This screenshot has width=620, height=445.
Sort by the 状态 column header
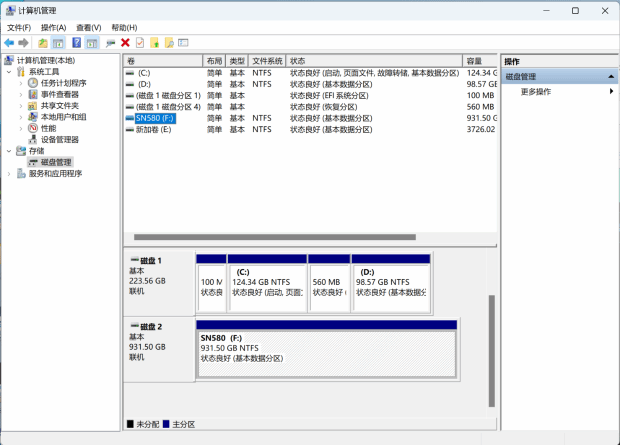[x=374, y=61]
